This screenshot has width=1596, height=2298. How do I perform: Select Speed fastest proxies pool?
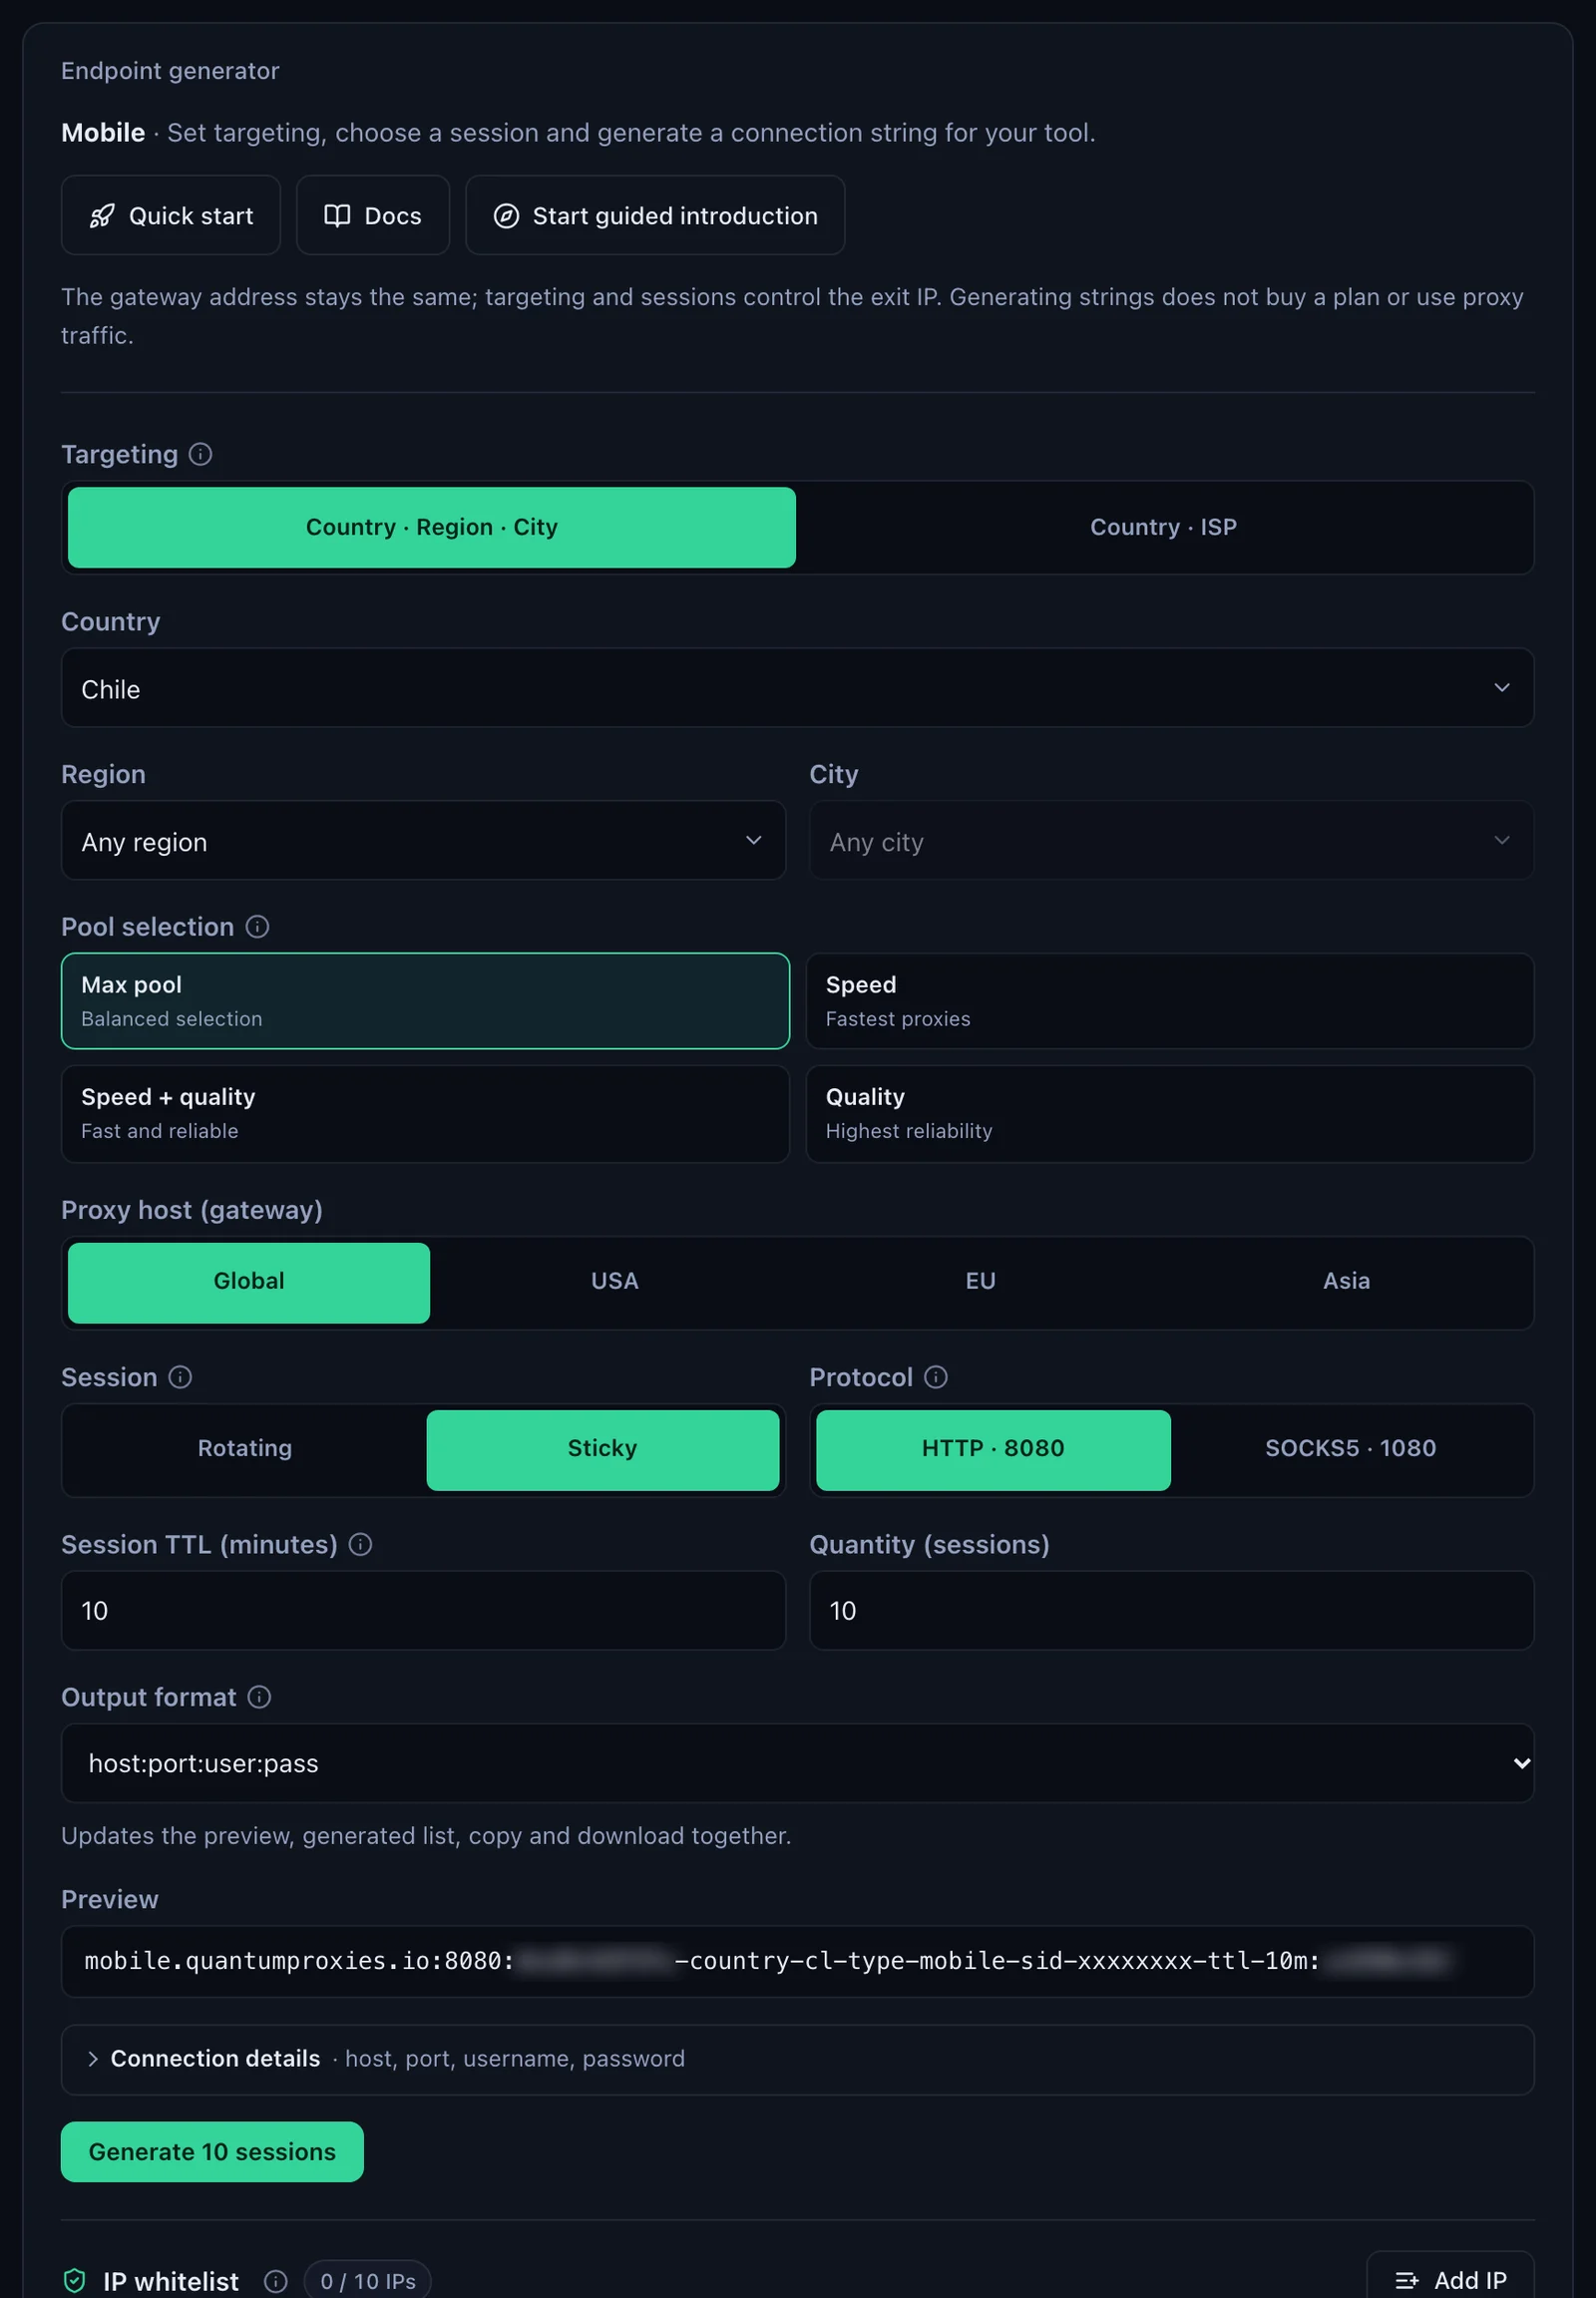pos(1170,1001)
